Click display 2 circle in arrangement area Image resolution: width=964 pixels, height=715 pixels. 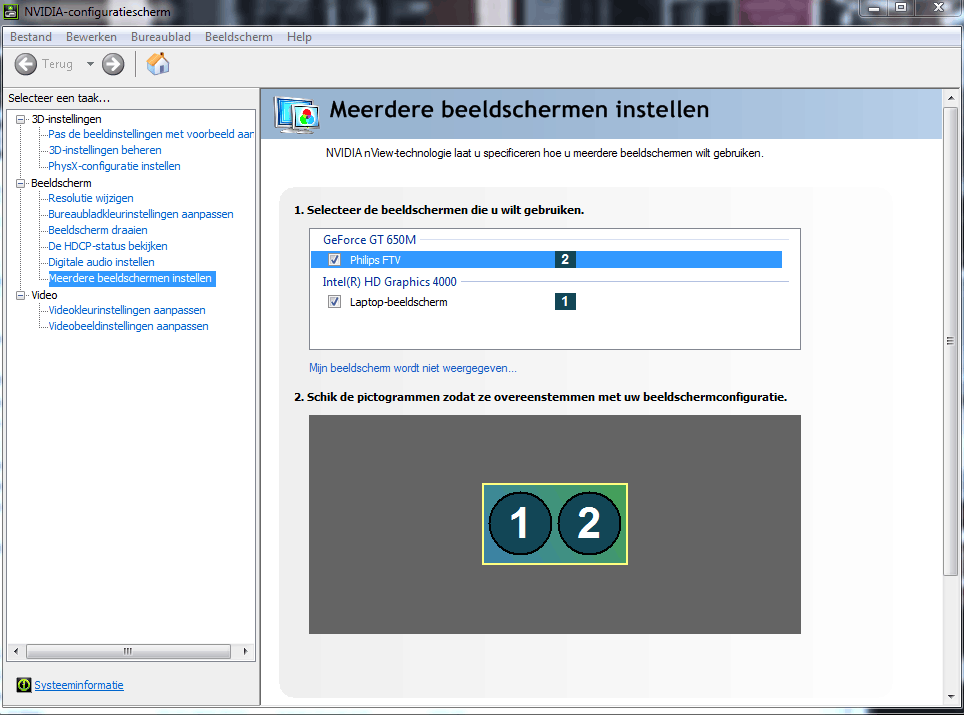[589, 524]
